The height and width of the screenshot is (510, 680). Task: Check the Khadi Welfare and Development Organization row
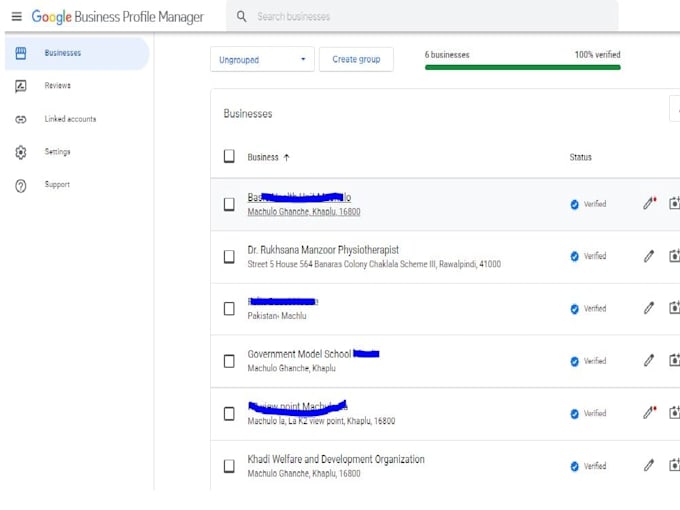coord(229,465)
